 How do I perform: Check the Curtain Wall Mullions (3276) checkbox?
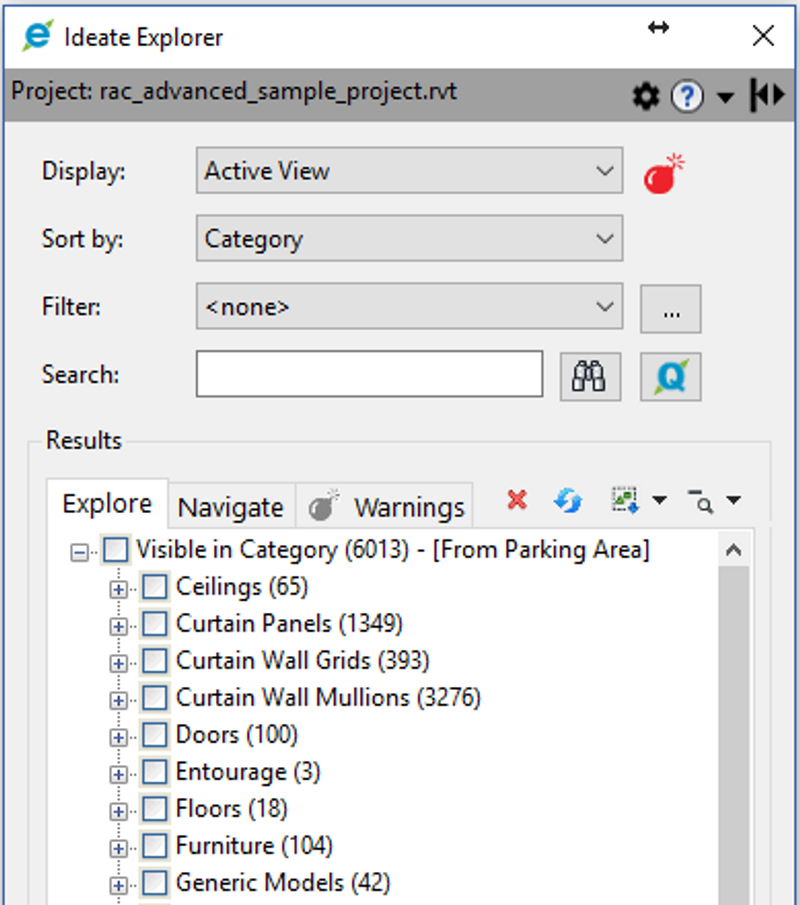155,698
